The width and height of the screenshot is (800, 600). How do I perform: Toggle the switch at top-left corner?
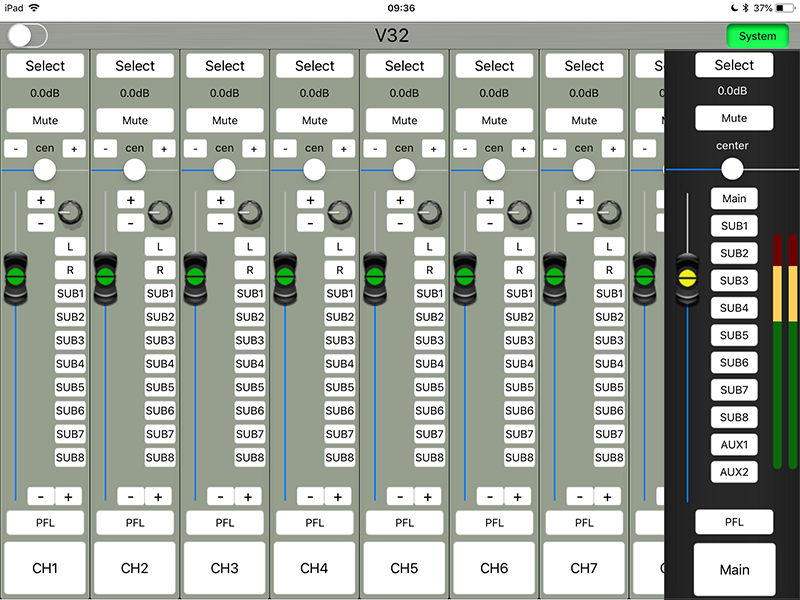(x=27, y=35)
